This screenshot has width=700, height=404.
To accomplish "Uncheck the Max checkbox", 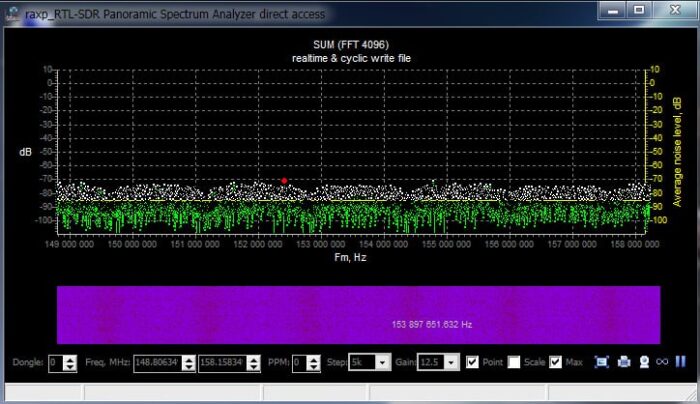I will pos(556,362).
